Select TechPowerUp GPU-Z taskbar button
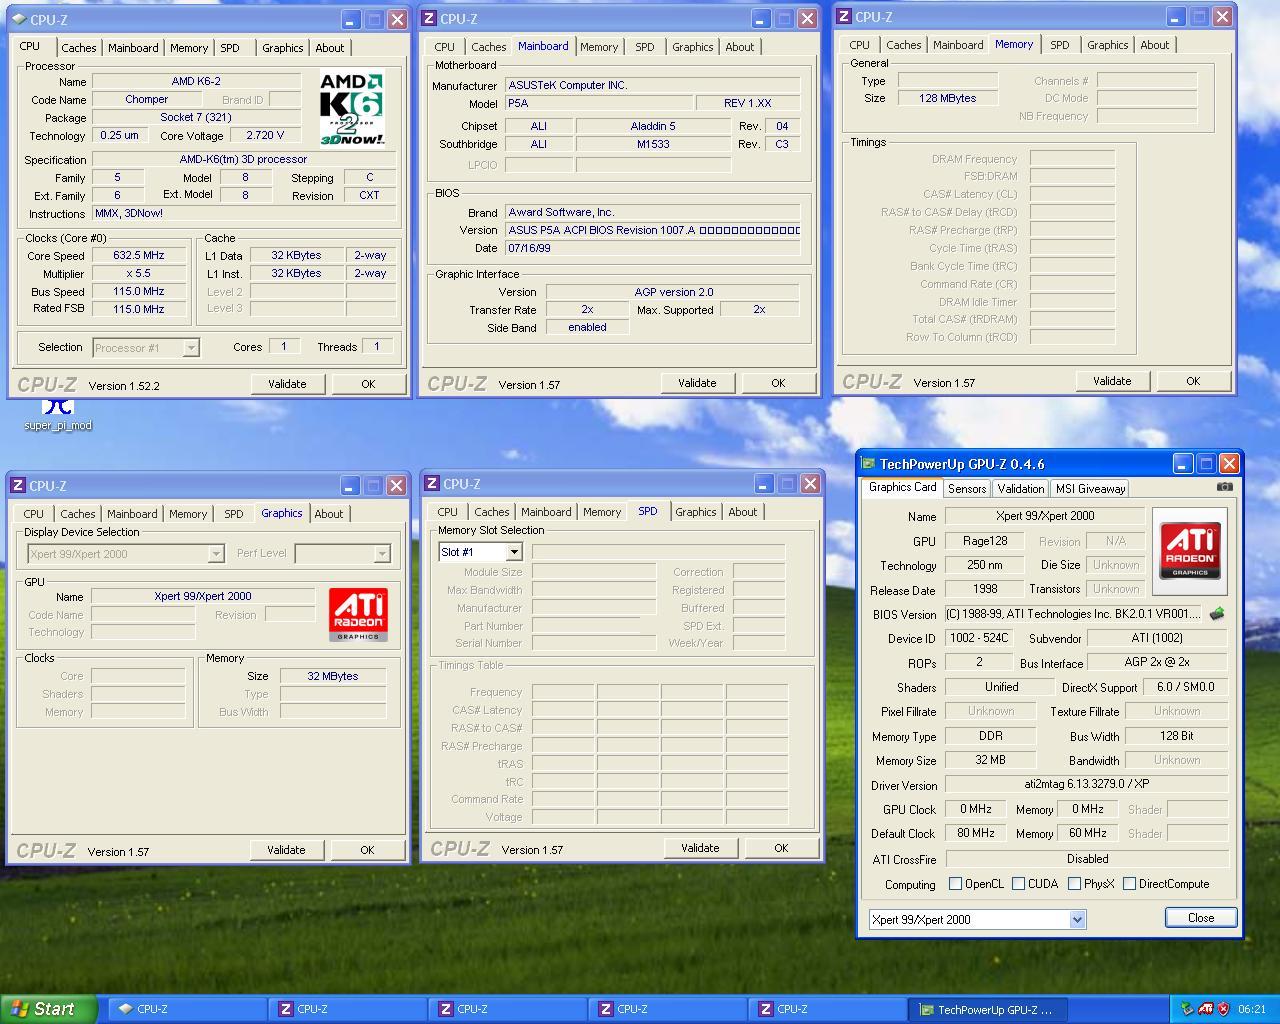This screenshot has height=1024, width=1280. (987, 1010)
